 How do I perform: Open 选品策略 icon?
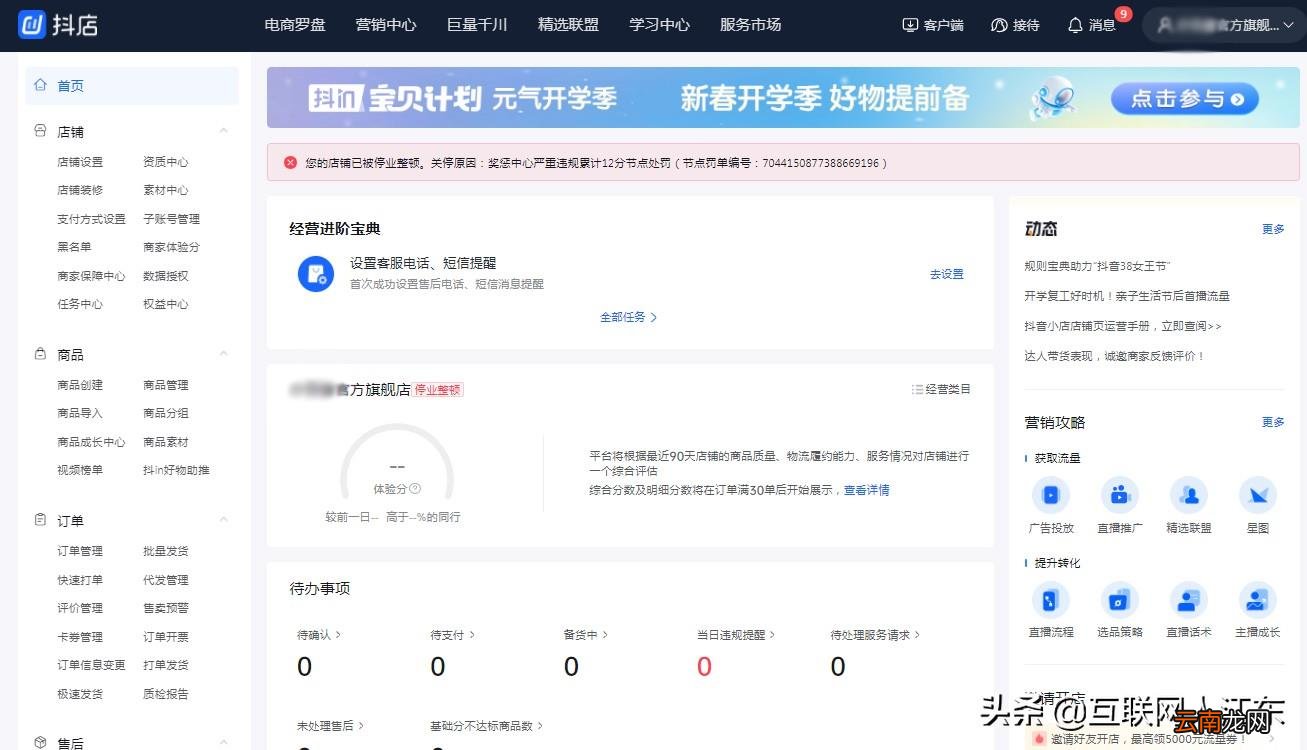(1120, 600)
